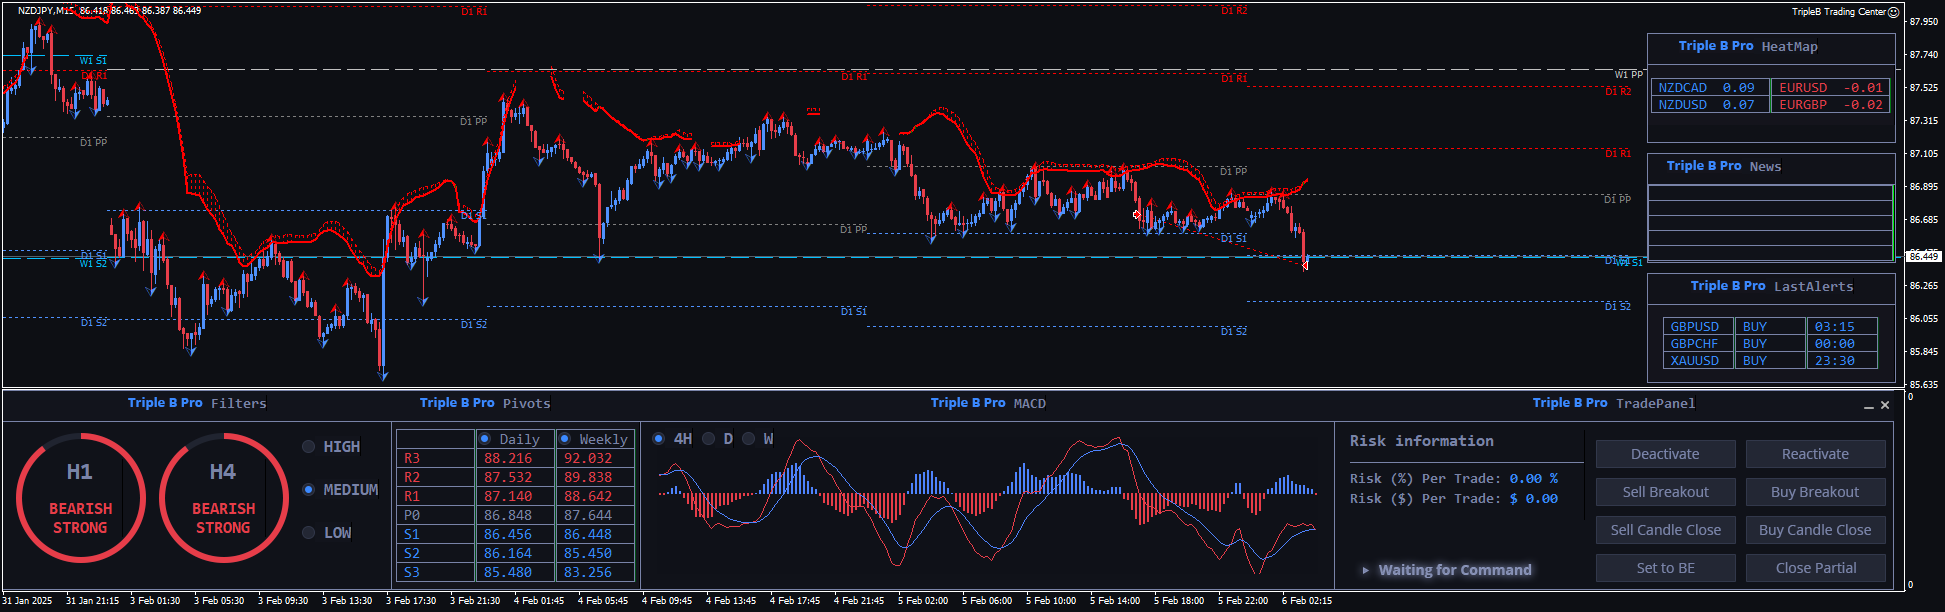Switch MACD timeframe to D
The width and height of the screenshot is (1945, 612).
[x=709, y=439]
